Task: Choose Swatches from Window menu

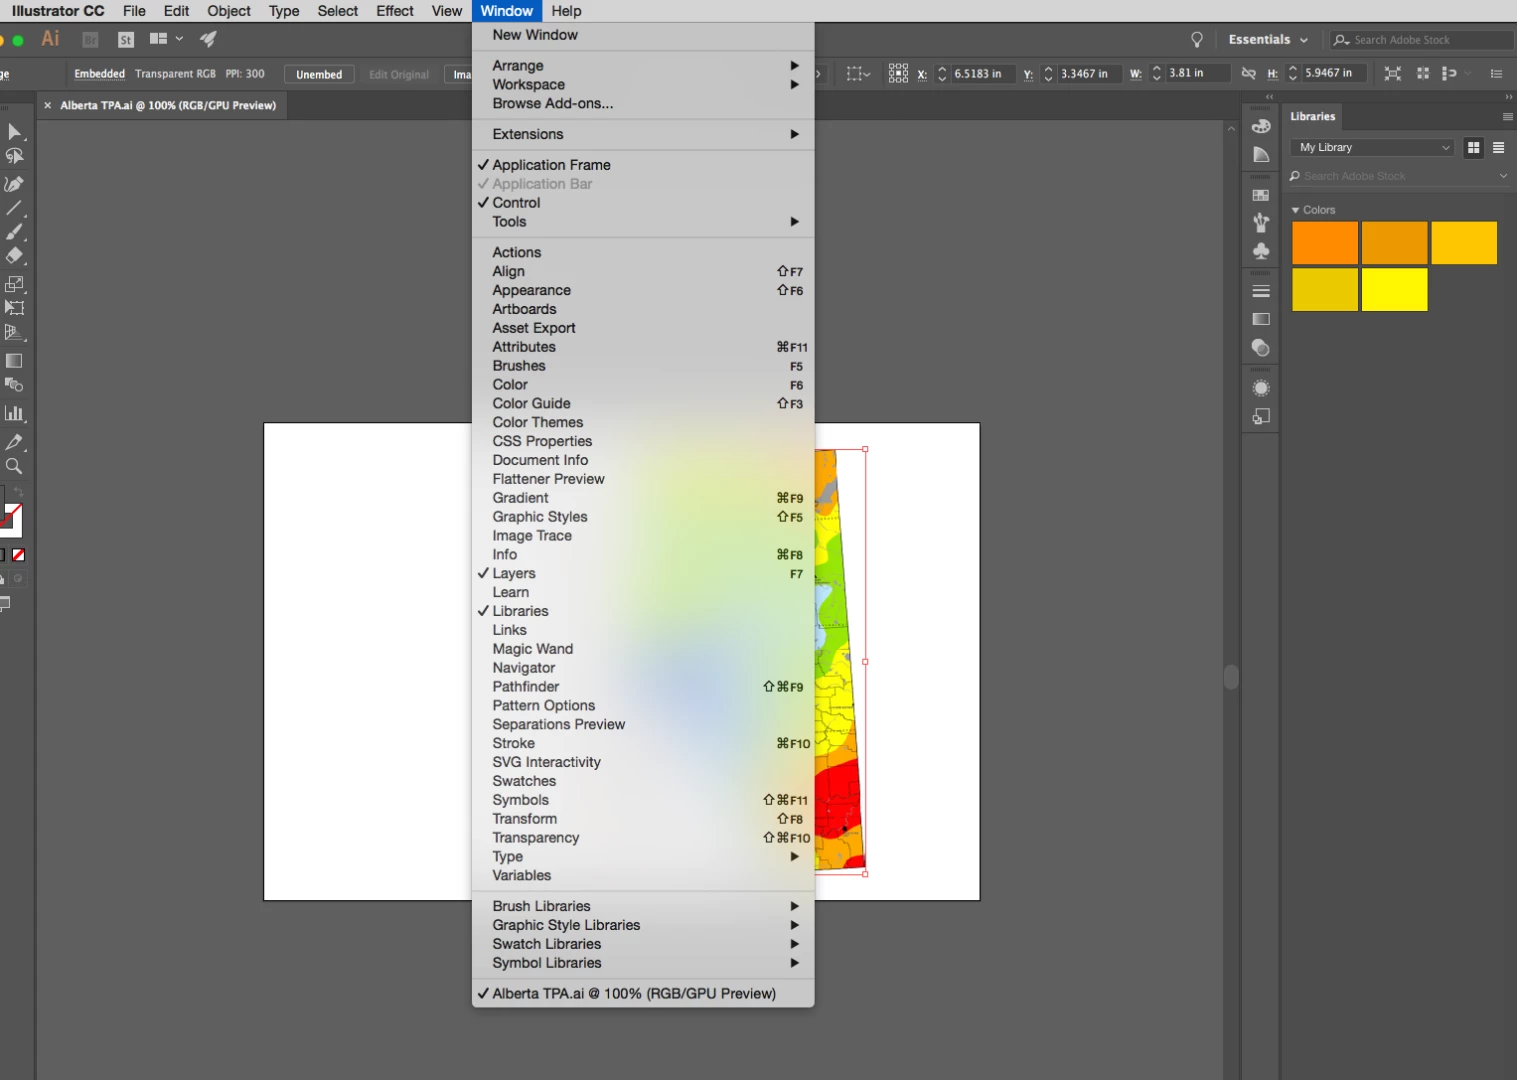Action: click(x=643, y=782)
